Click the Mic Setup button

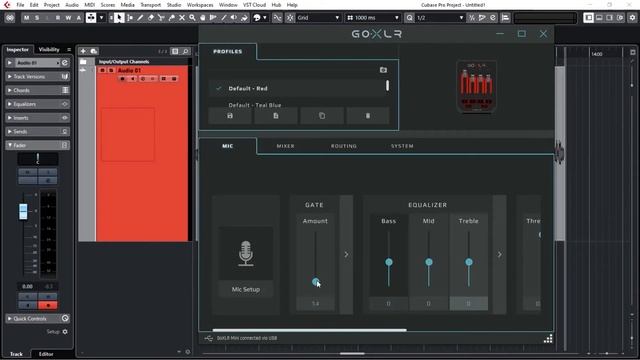click(x=246, y=289)
